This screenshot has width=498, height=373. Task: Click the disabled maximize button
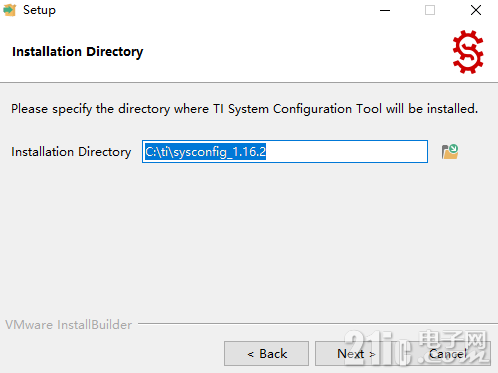[430, 10]
